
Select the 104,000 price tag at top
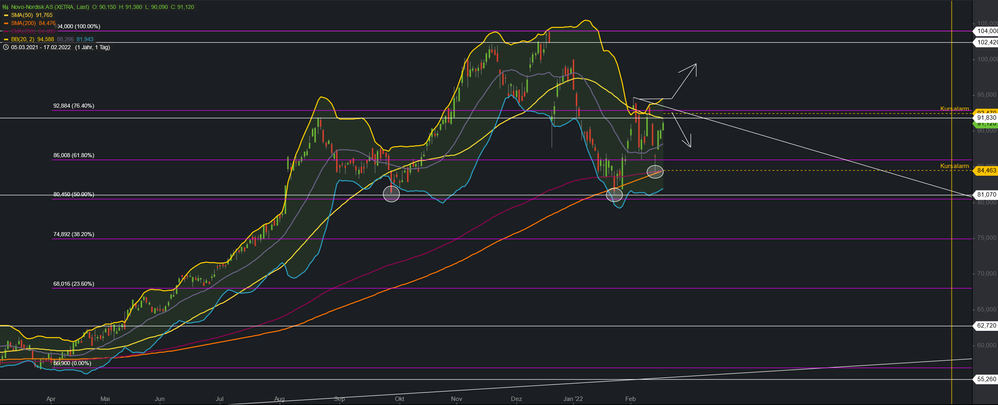pos(984,32)
